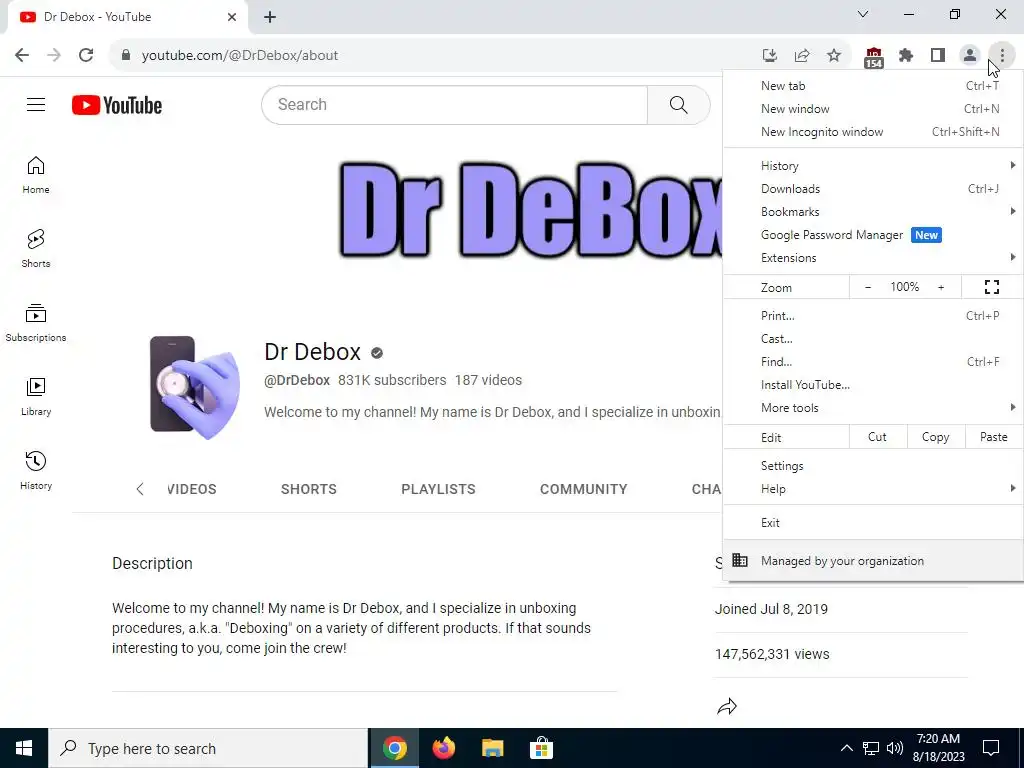The height and width of the screenshot is (768, 1024).
Task: Toggle the browser side panel
Action: pos(938,55)
